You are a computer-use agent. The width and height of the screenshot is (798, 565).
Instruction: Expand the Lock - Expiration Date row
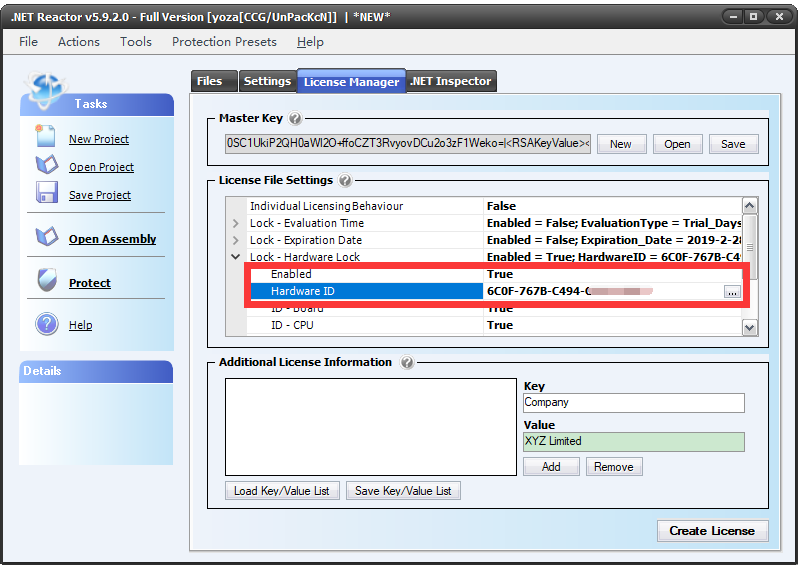click(235, 240)
